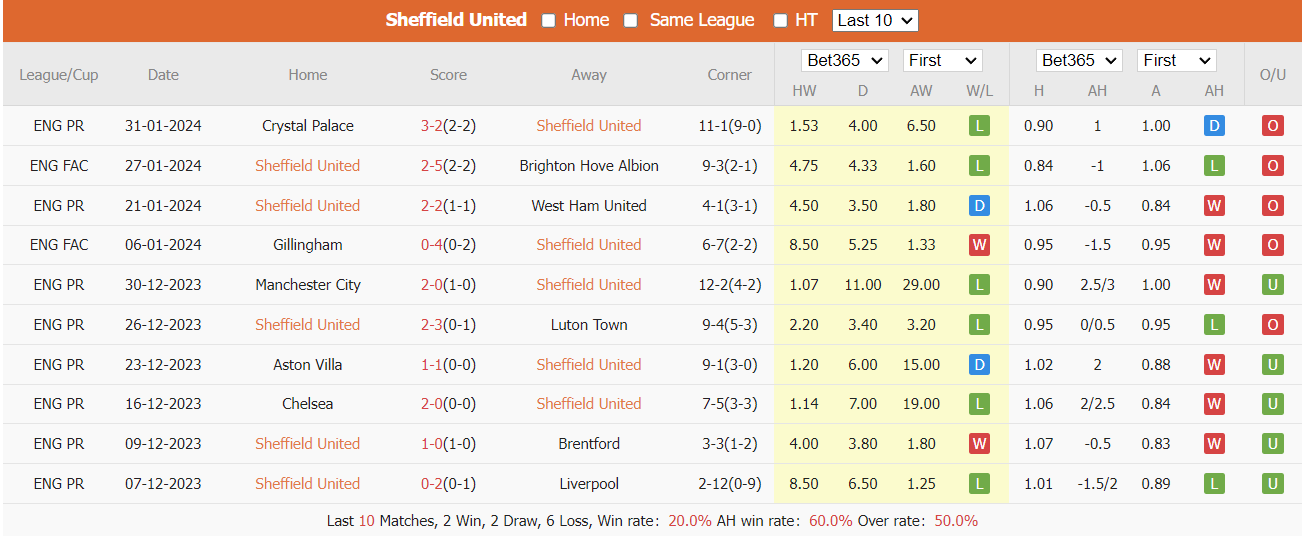1302x536 pixels.
Task: Click red W badge in Brentford row W/L column
Action: point(979,444)
